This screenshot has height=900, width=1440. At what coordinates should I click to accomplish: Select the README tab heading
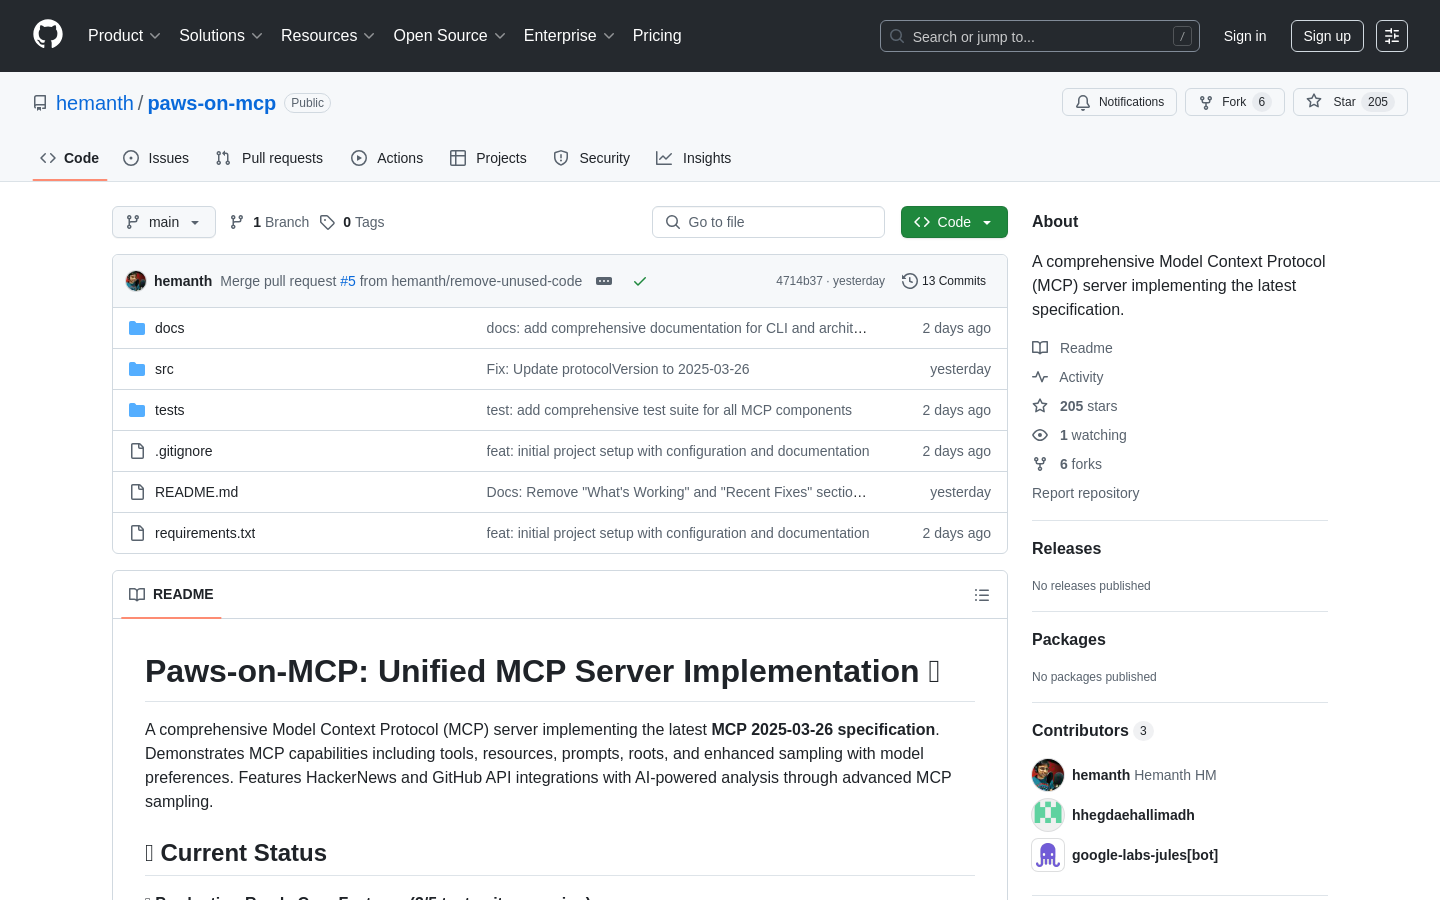[171, 594]
